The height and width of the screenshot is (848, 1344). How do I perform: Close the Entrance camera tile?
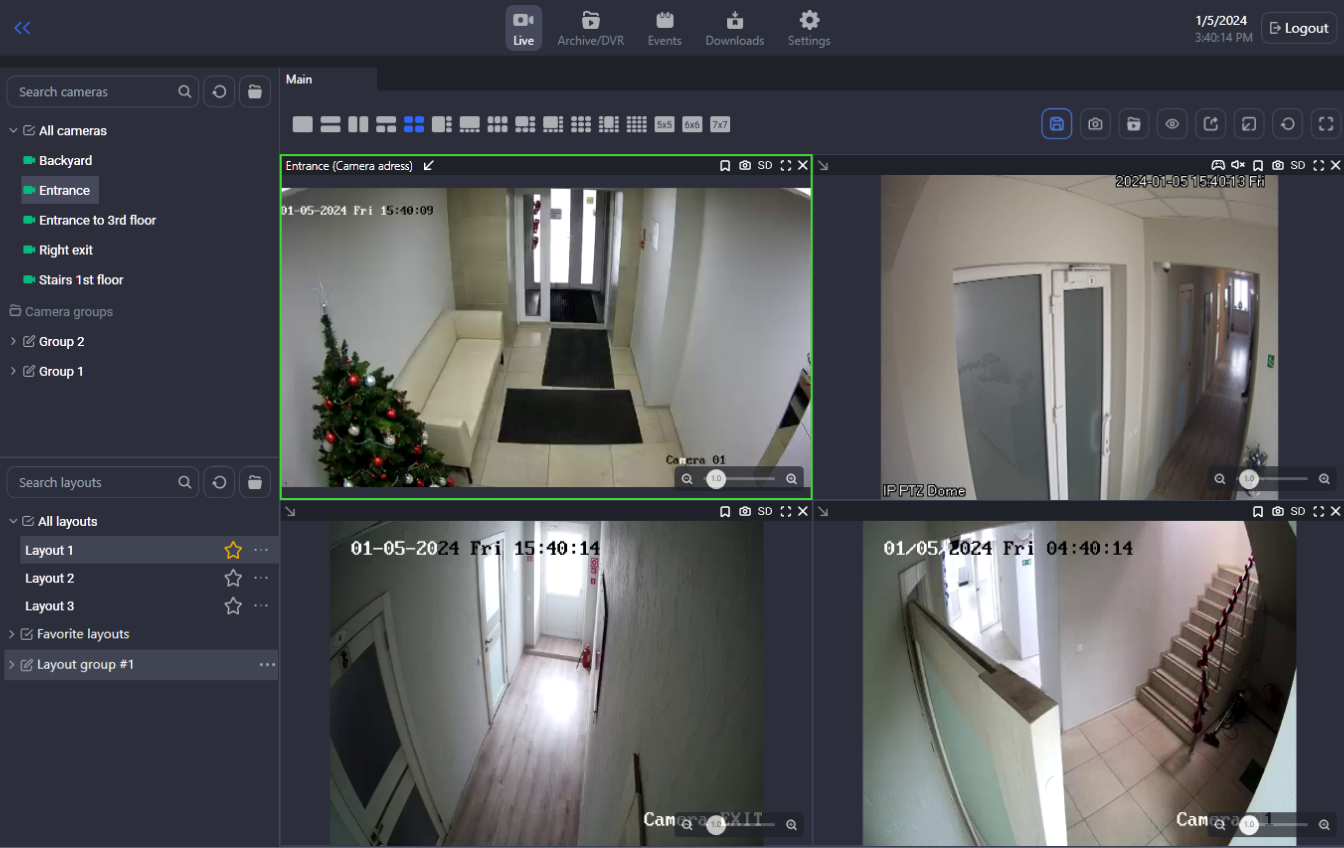[x=803, y=165]
